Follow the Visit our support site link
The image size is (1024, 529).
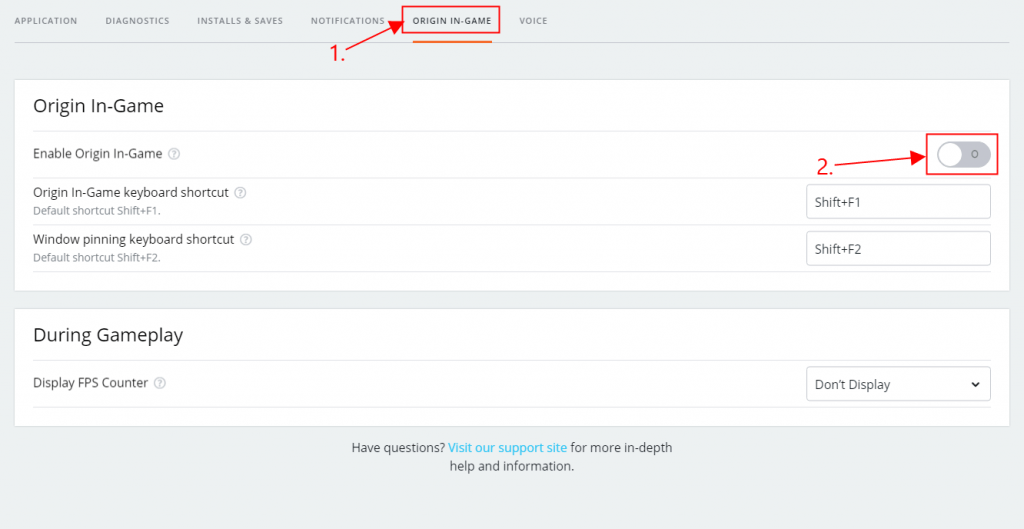pyautogui.click(x=507, y=448)
